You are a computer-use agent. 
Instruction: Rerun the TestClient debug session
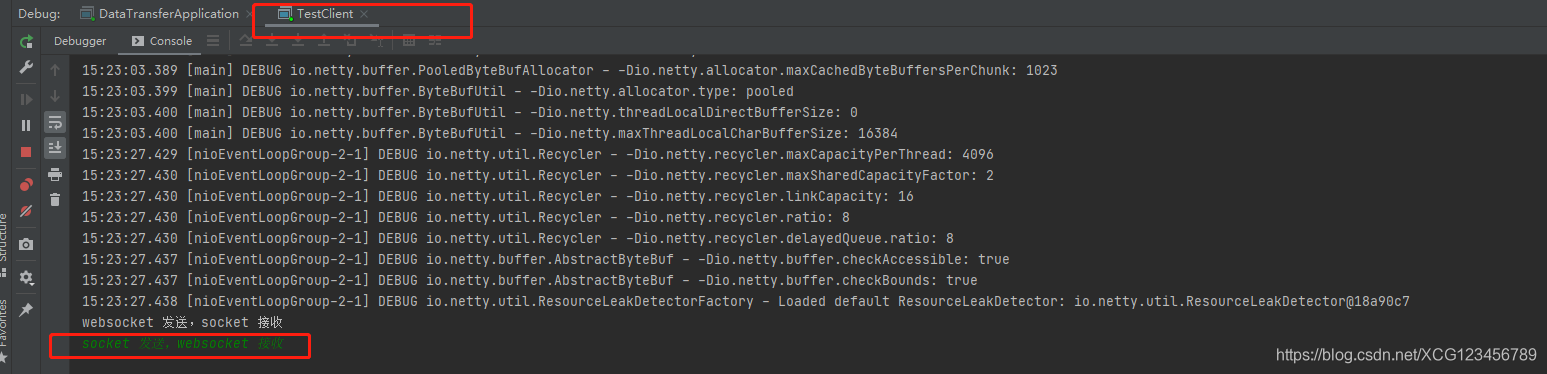tap(26, 41)
